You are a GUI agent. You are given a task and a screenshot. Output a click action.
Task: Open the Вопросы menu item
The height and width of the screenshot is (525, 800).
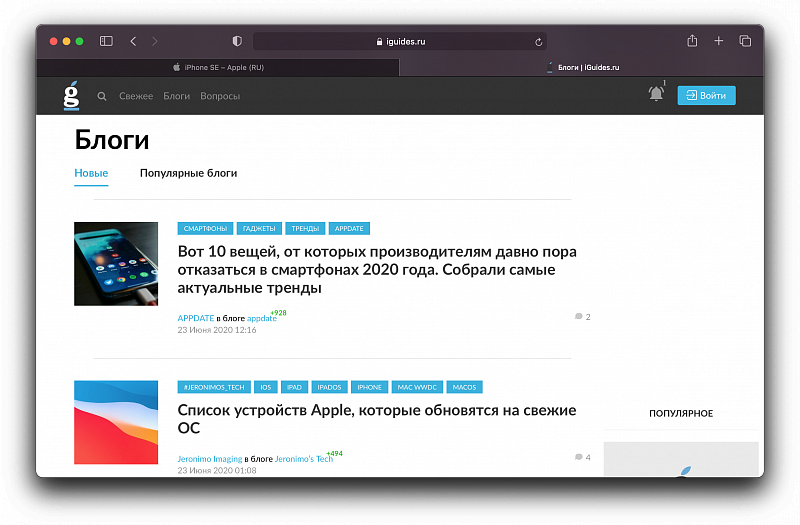tap(220, 96)
